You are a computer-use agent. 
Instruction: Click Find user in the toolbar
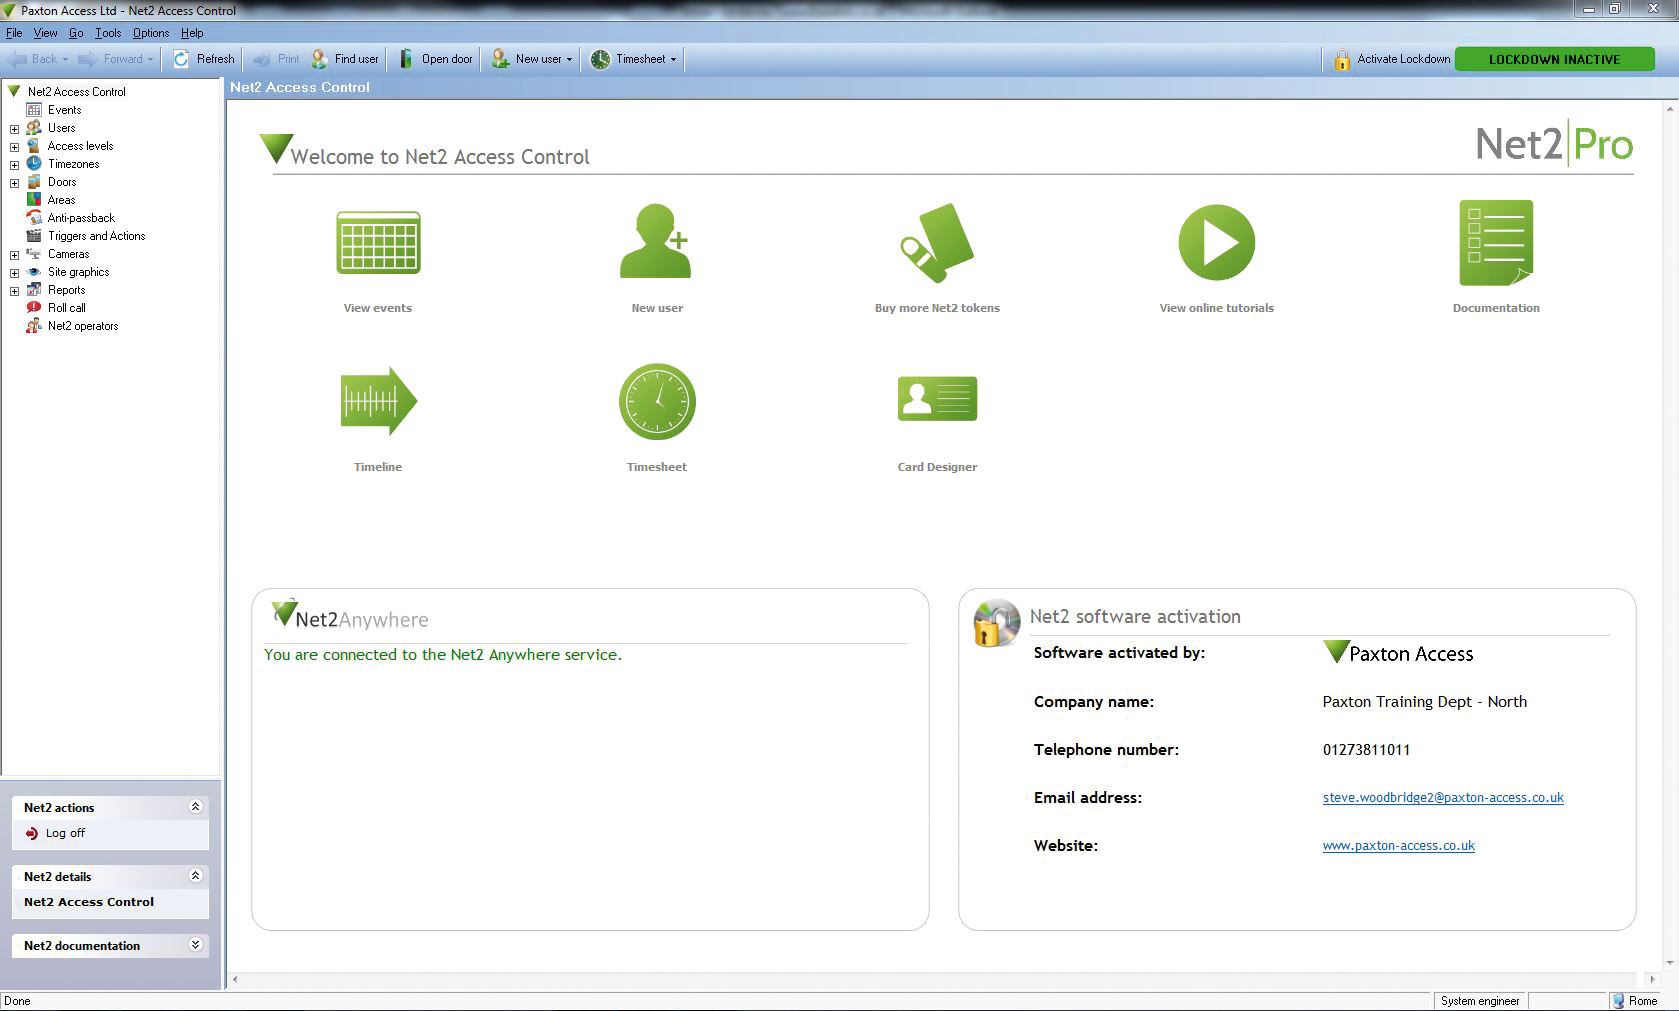point(345,59)
